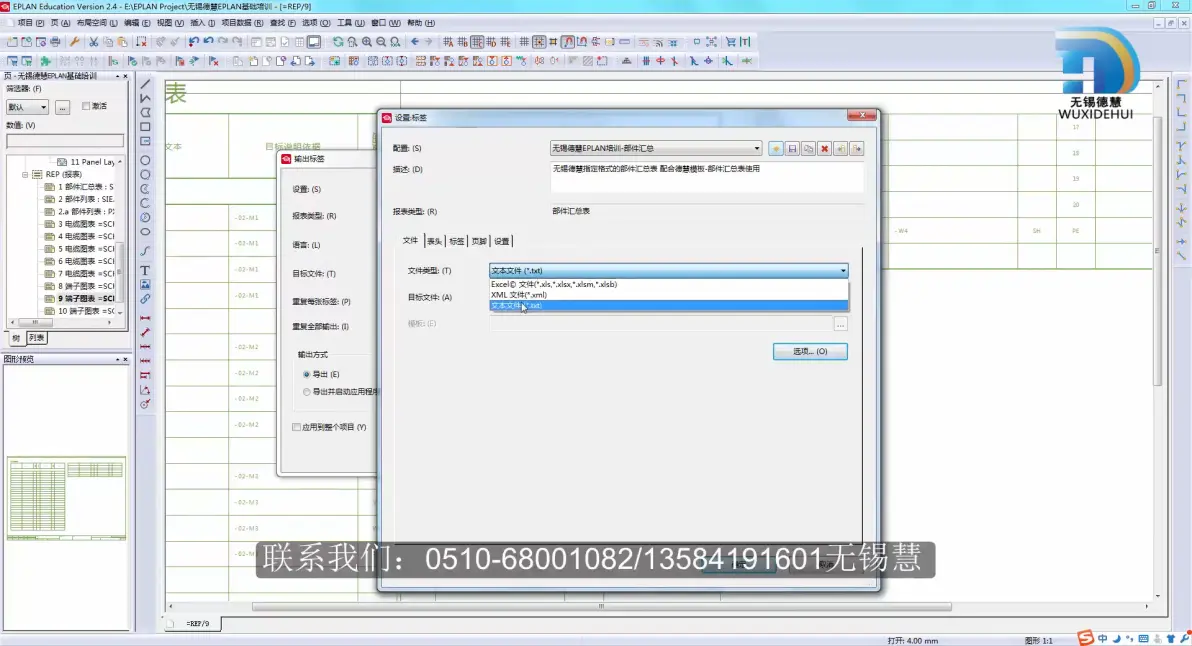The image size is (1192, 646).
Task: Click the Zoom in magnifier icon
Action: 366,43
